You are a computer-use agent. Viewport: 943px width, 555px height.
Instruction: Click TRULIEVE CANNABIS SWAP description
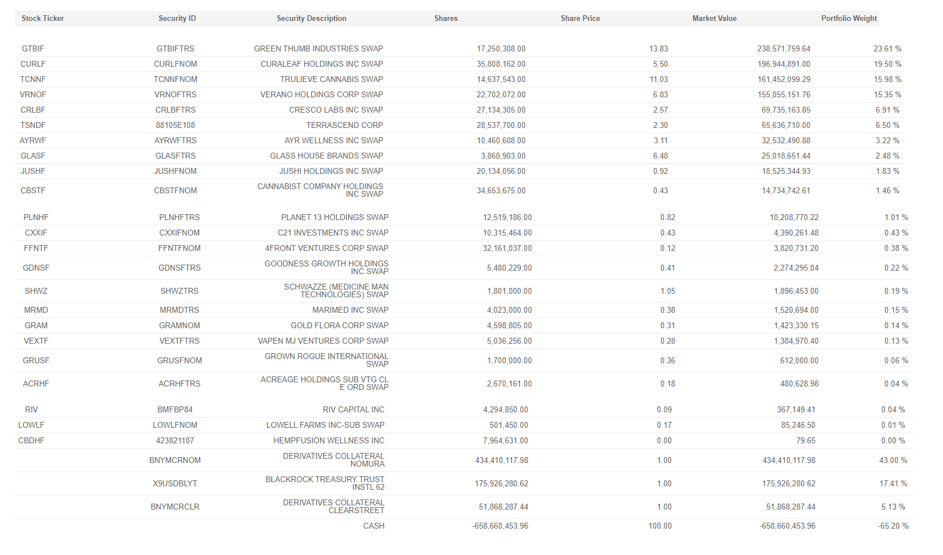331,79
